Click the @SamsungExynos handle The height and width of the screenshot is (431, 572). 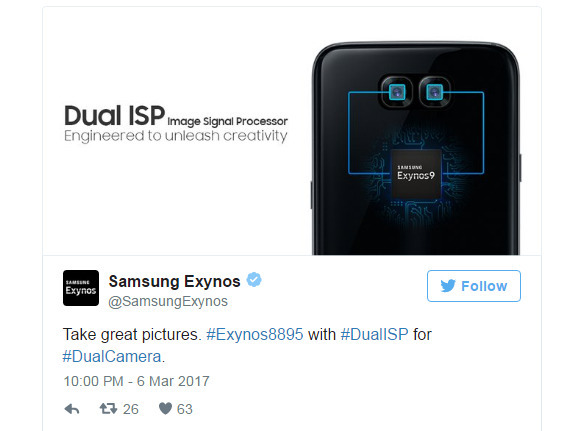click(168, 301)
